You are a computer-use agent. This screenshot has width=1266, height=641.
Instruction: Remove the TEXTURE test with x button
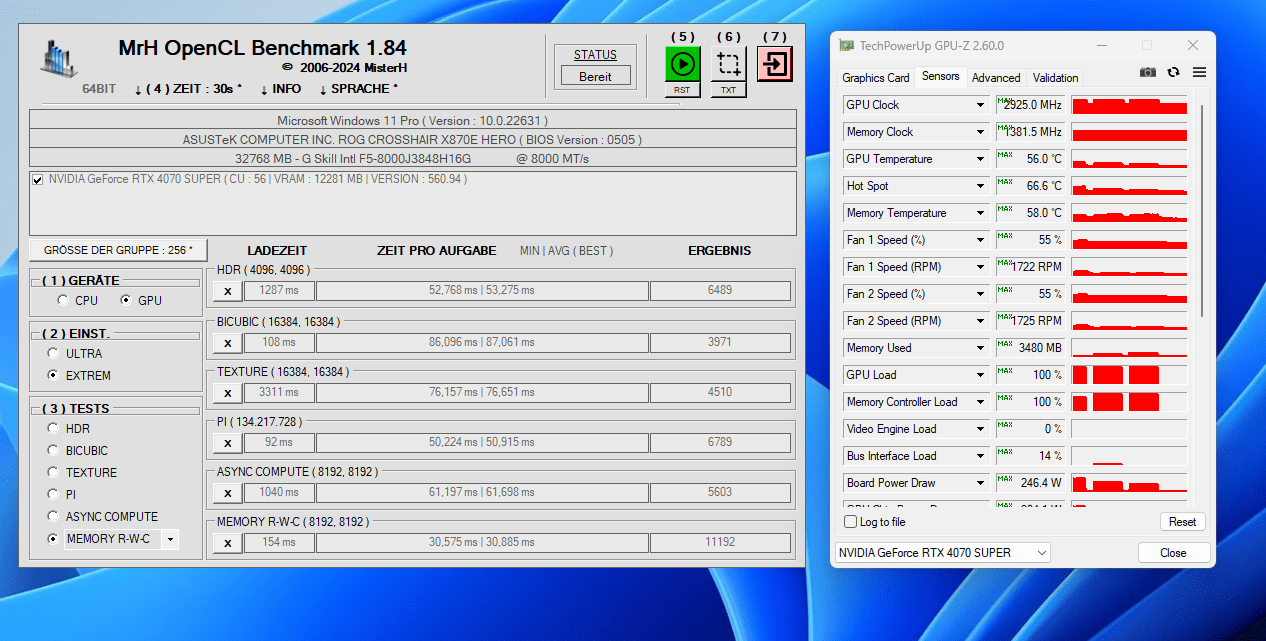[227, 393]
